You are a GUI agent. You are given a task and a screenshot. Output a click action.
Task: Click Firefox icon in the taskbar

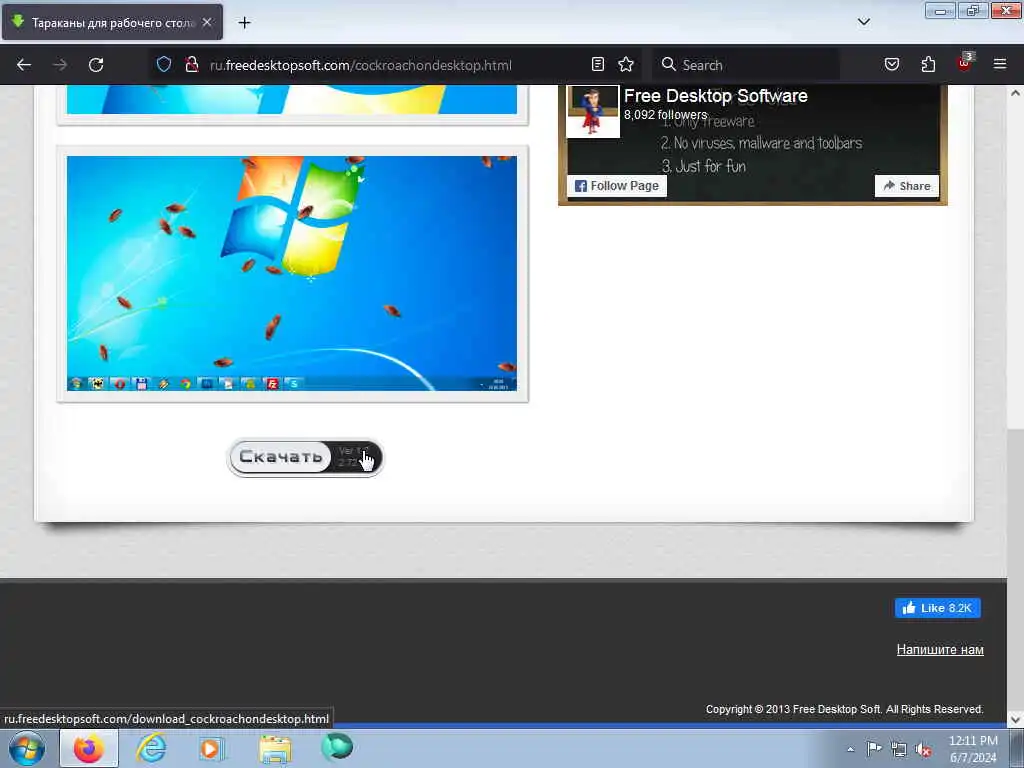point(89,748)
